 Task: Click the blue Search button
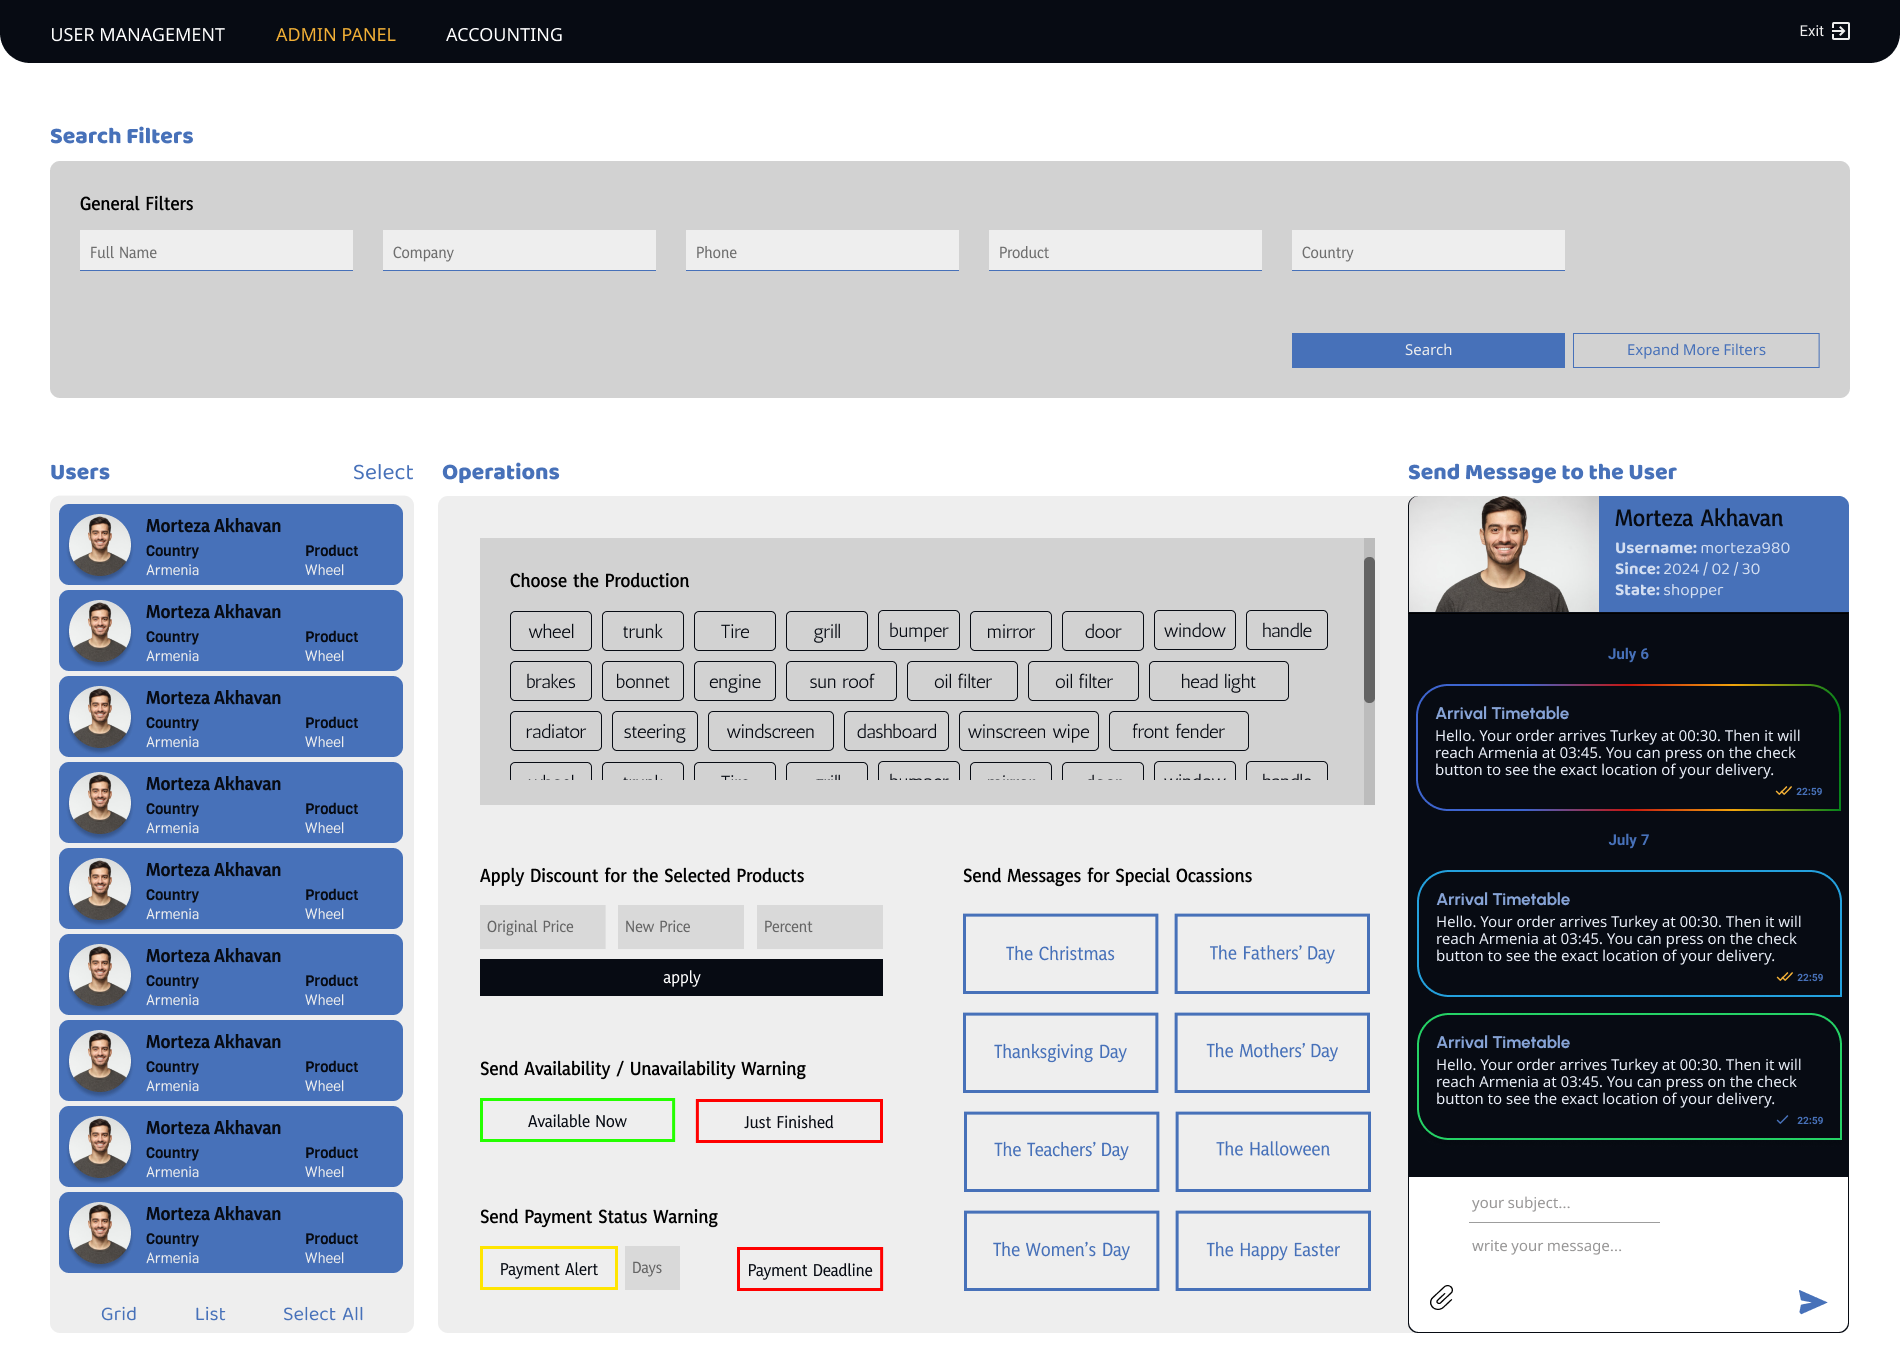tap(1427, 350)
